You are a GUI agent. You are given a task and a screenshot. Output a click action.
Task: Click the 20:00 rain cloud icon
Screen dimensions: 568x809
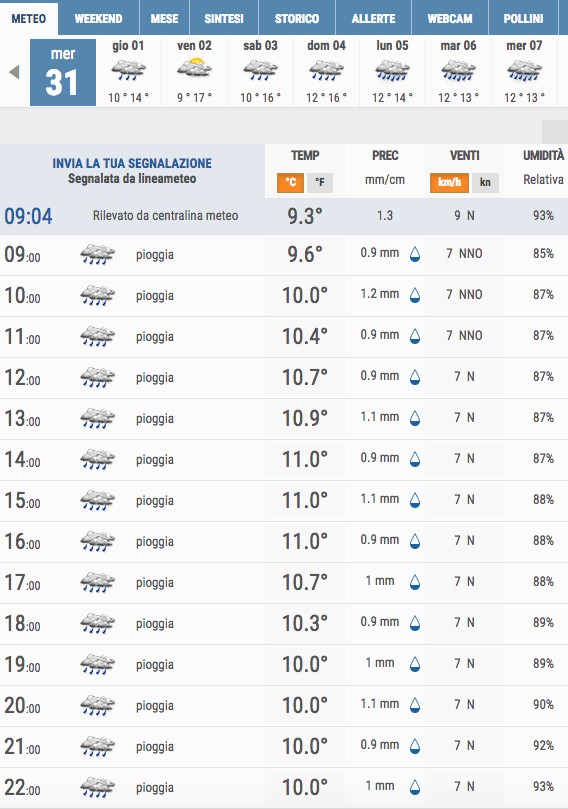[98, 706]
